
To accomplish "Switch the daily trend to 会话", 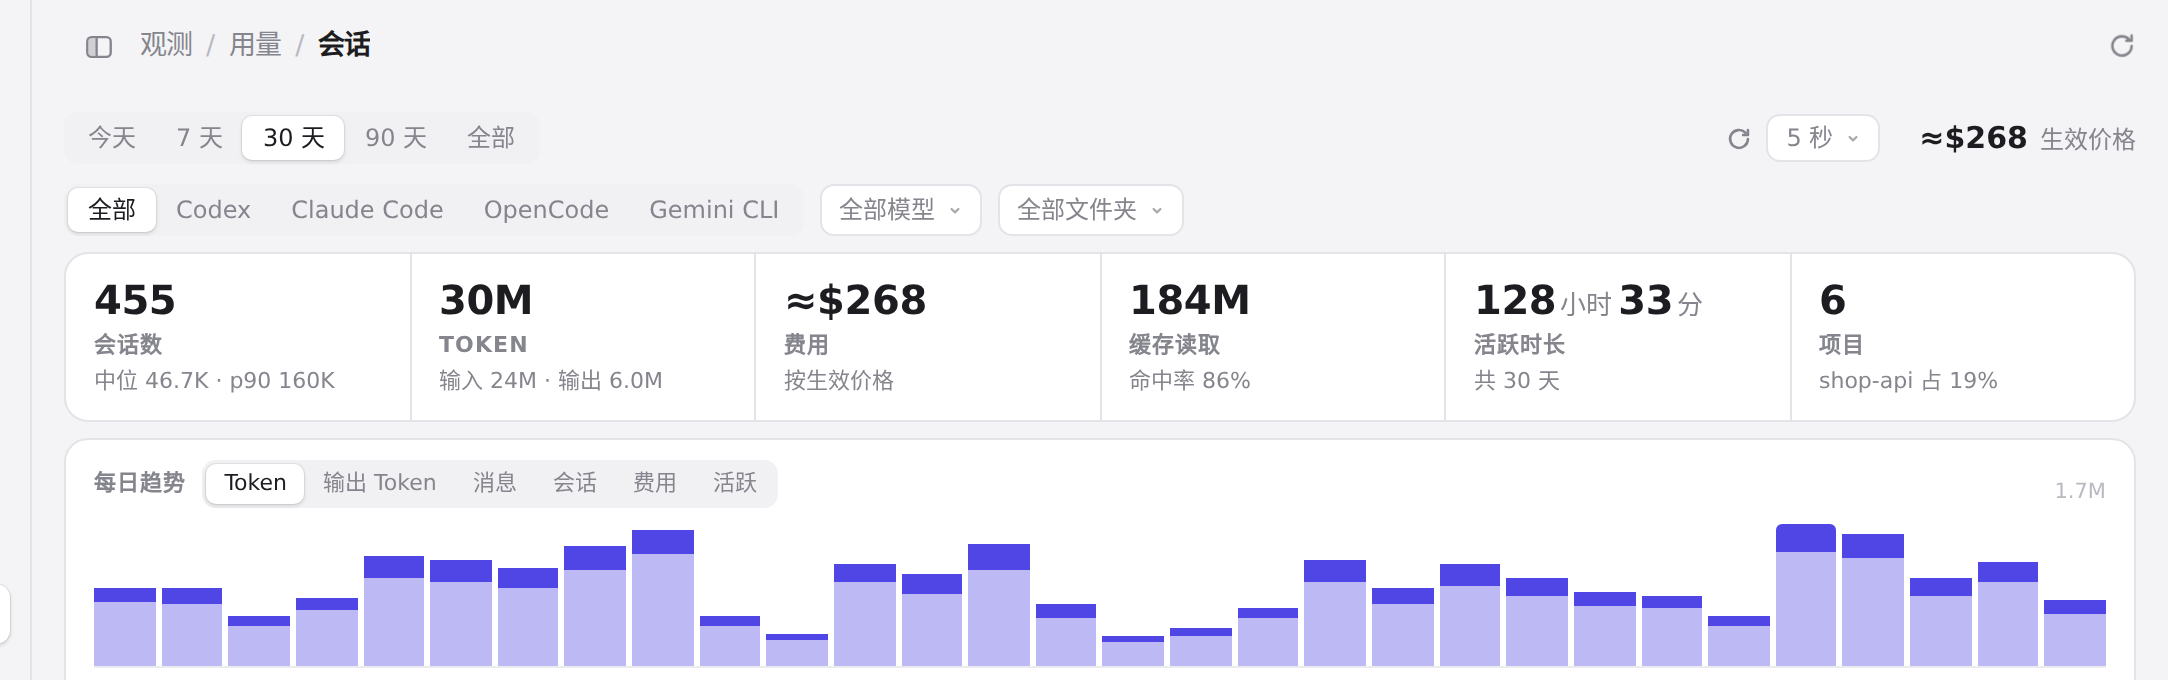I will [574, 483].
